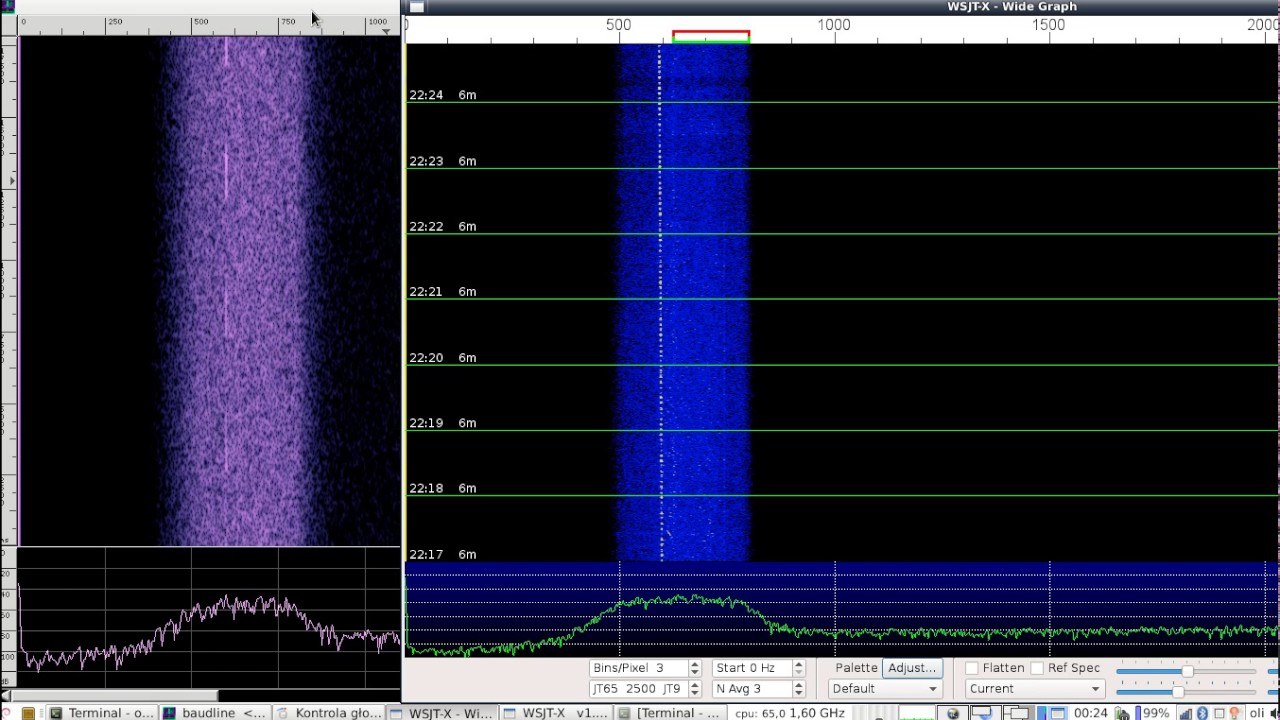Click the small square tray icon

(x=1218, y=713)
